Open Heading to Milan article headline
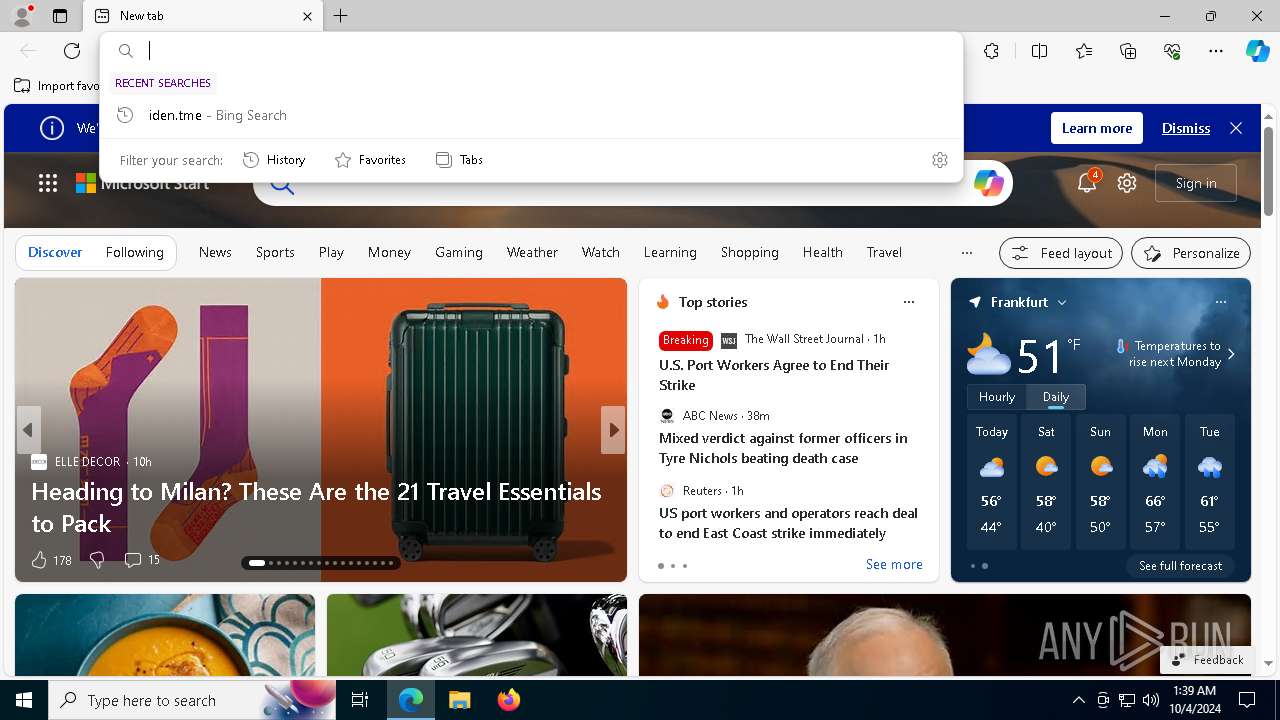 coord(316,507)
